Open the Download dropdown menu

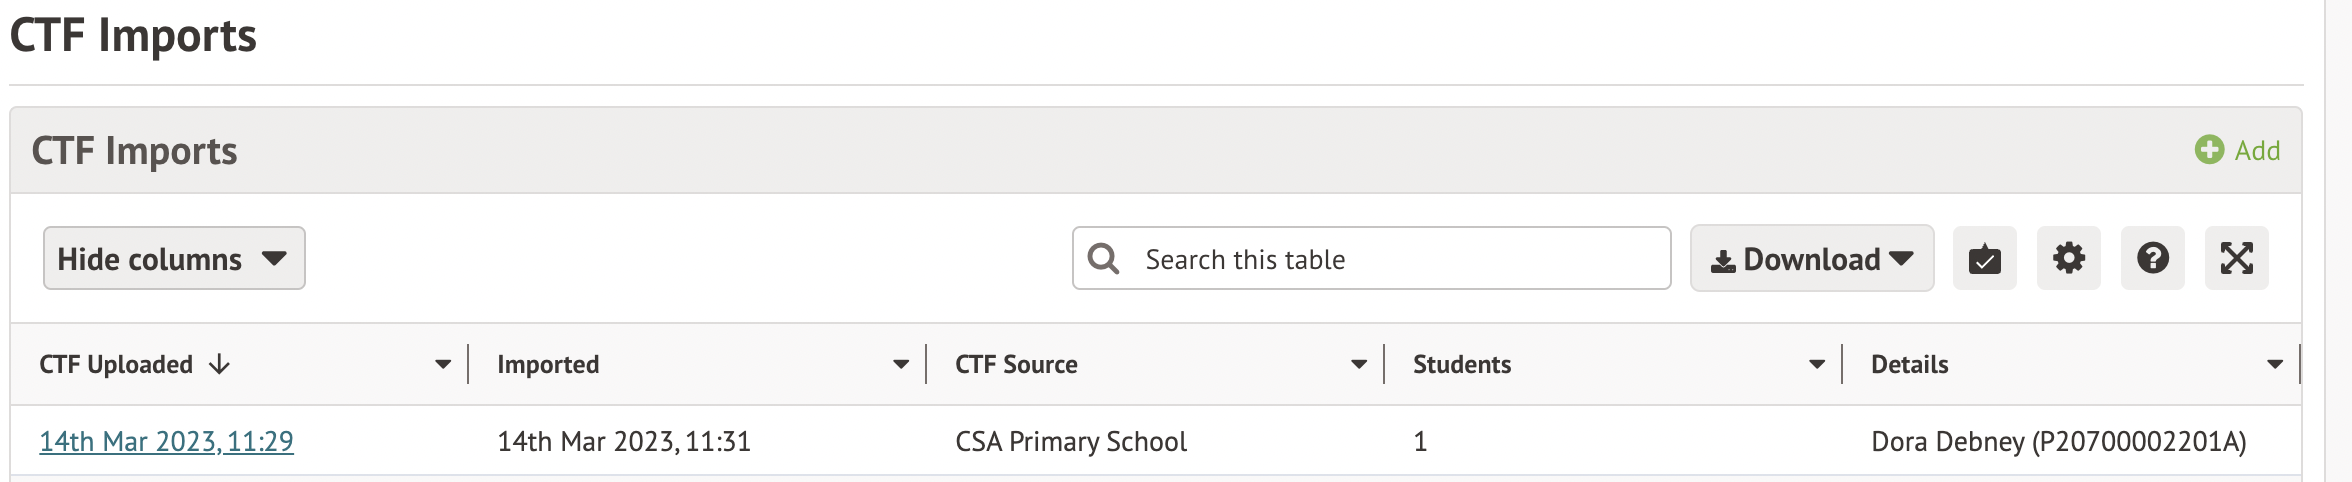point(1811,259)
